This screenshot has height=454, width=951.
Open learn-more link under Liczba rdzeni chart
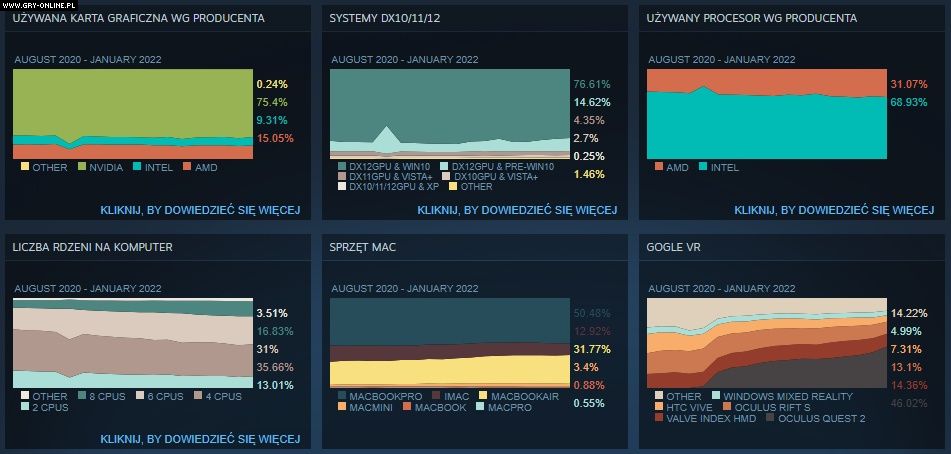pos(200,438)
